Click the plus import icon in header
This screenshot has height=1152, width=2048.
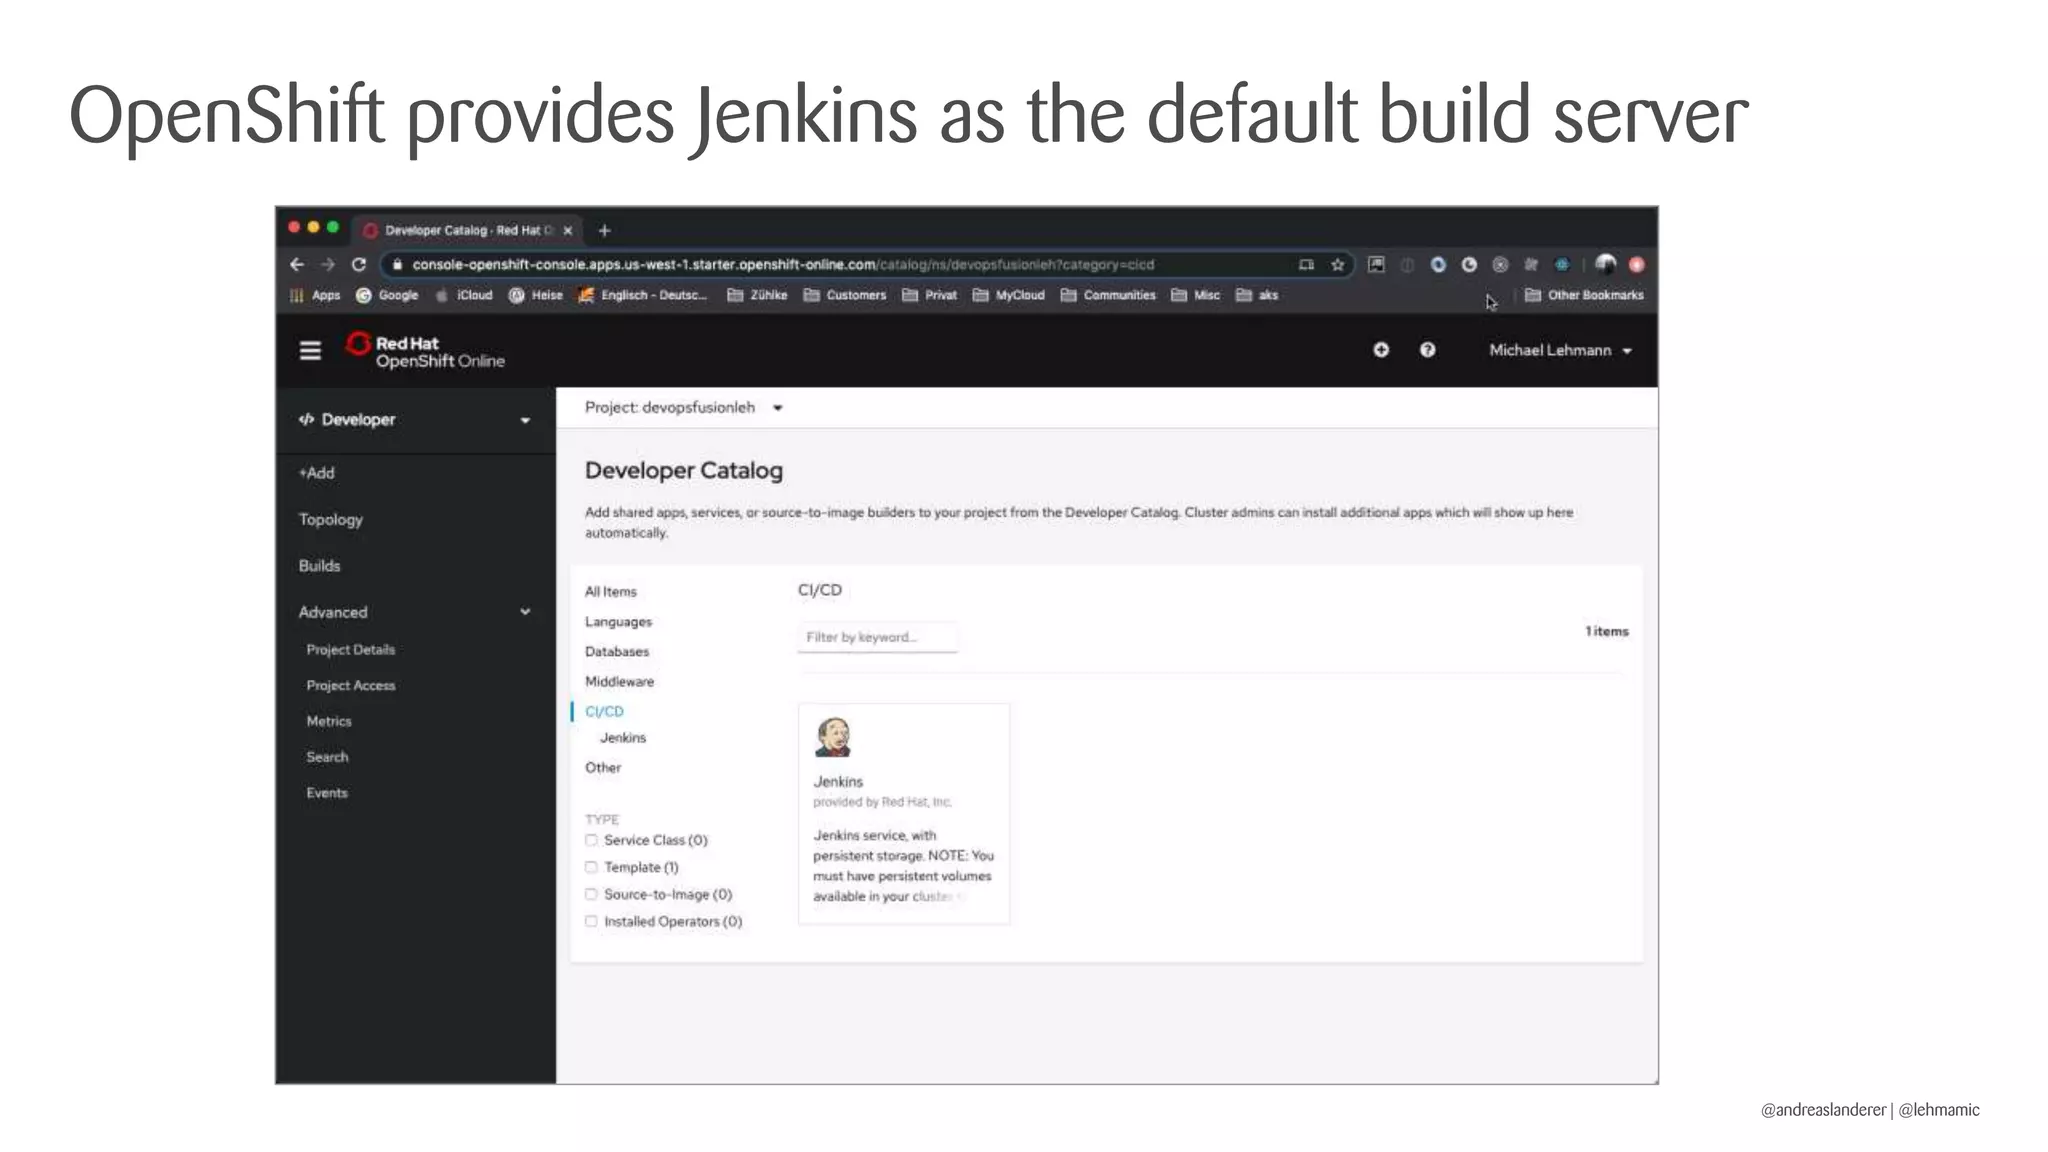(x=1381, y=350)
